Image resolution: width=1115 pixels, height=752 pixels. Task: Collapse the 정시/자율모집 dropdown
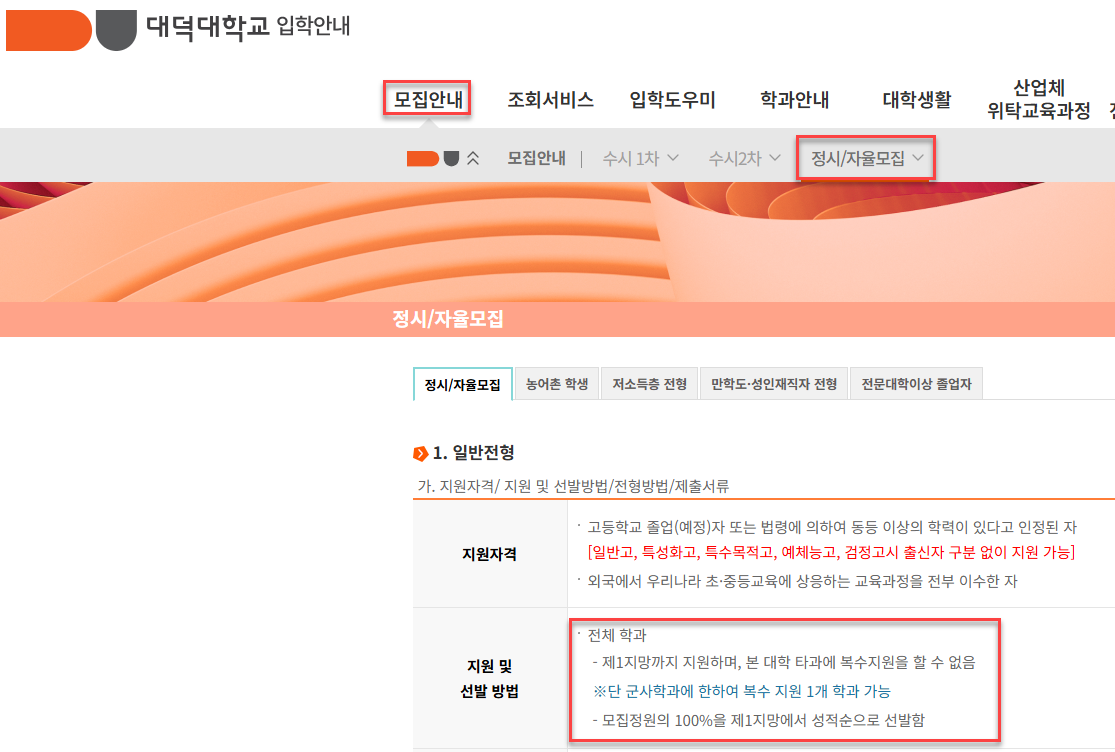[x=864, y=157]
